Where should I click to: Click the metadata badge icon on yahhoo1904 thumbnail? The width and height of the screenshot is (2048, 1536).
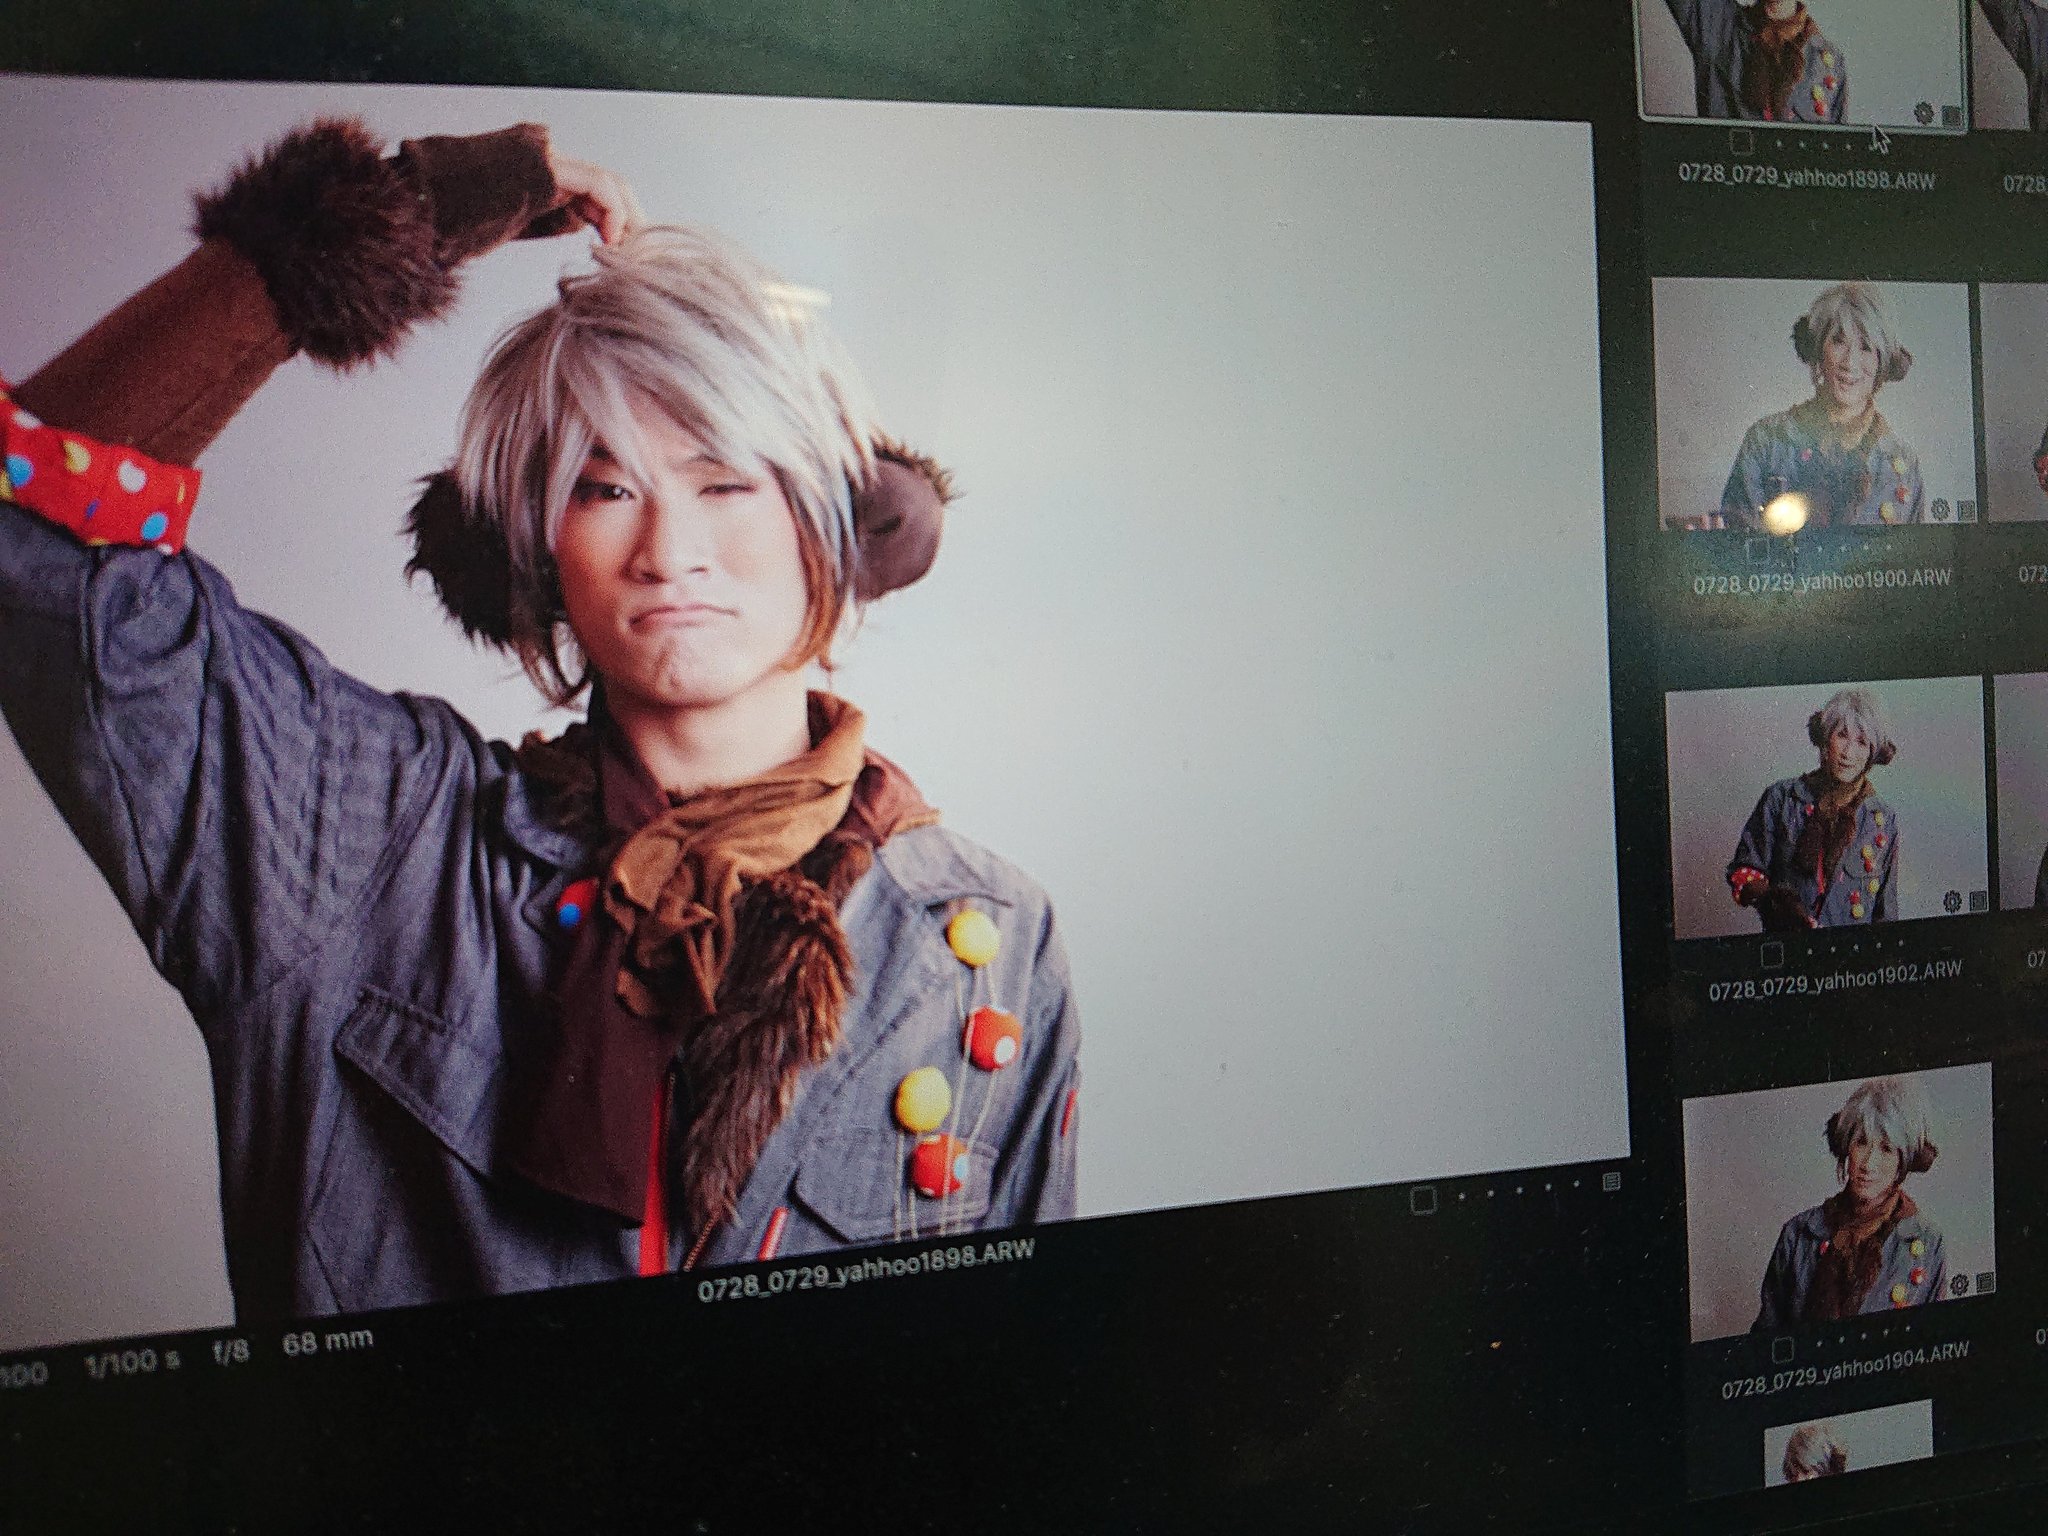click(1986, 1281)
